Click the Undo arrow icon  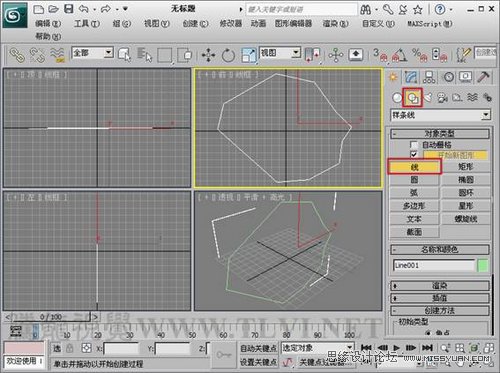[83, 9]
